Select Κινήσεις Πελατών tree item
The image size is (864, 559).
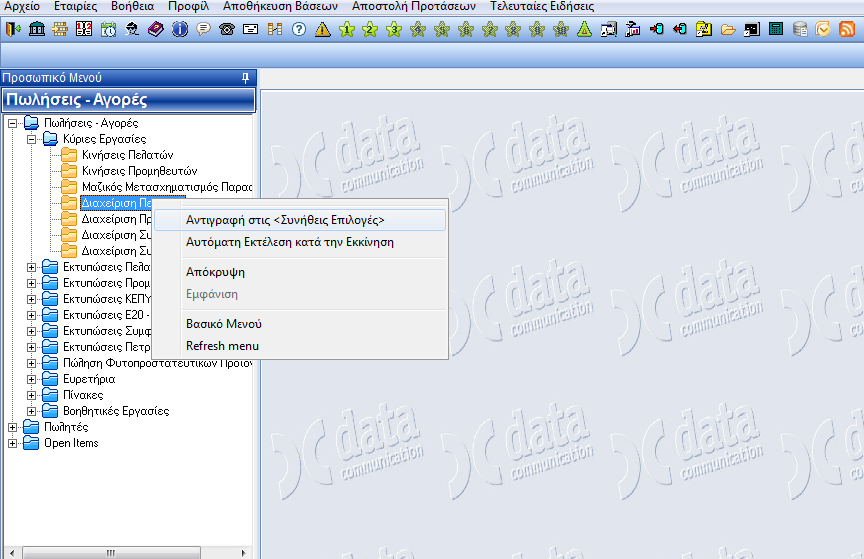pyautogui.click(x=127, y=155)
